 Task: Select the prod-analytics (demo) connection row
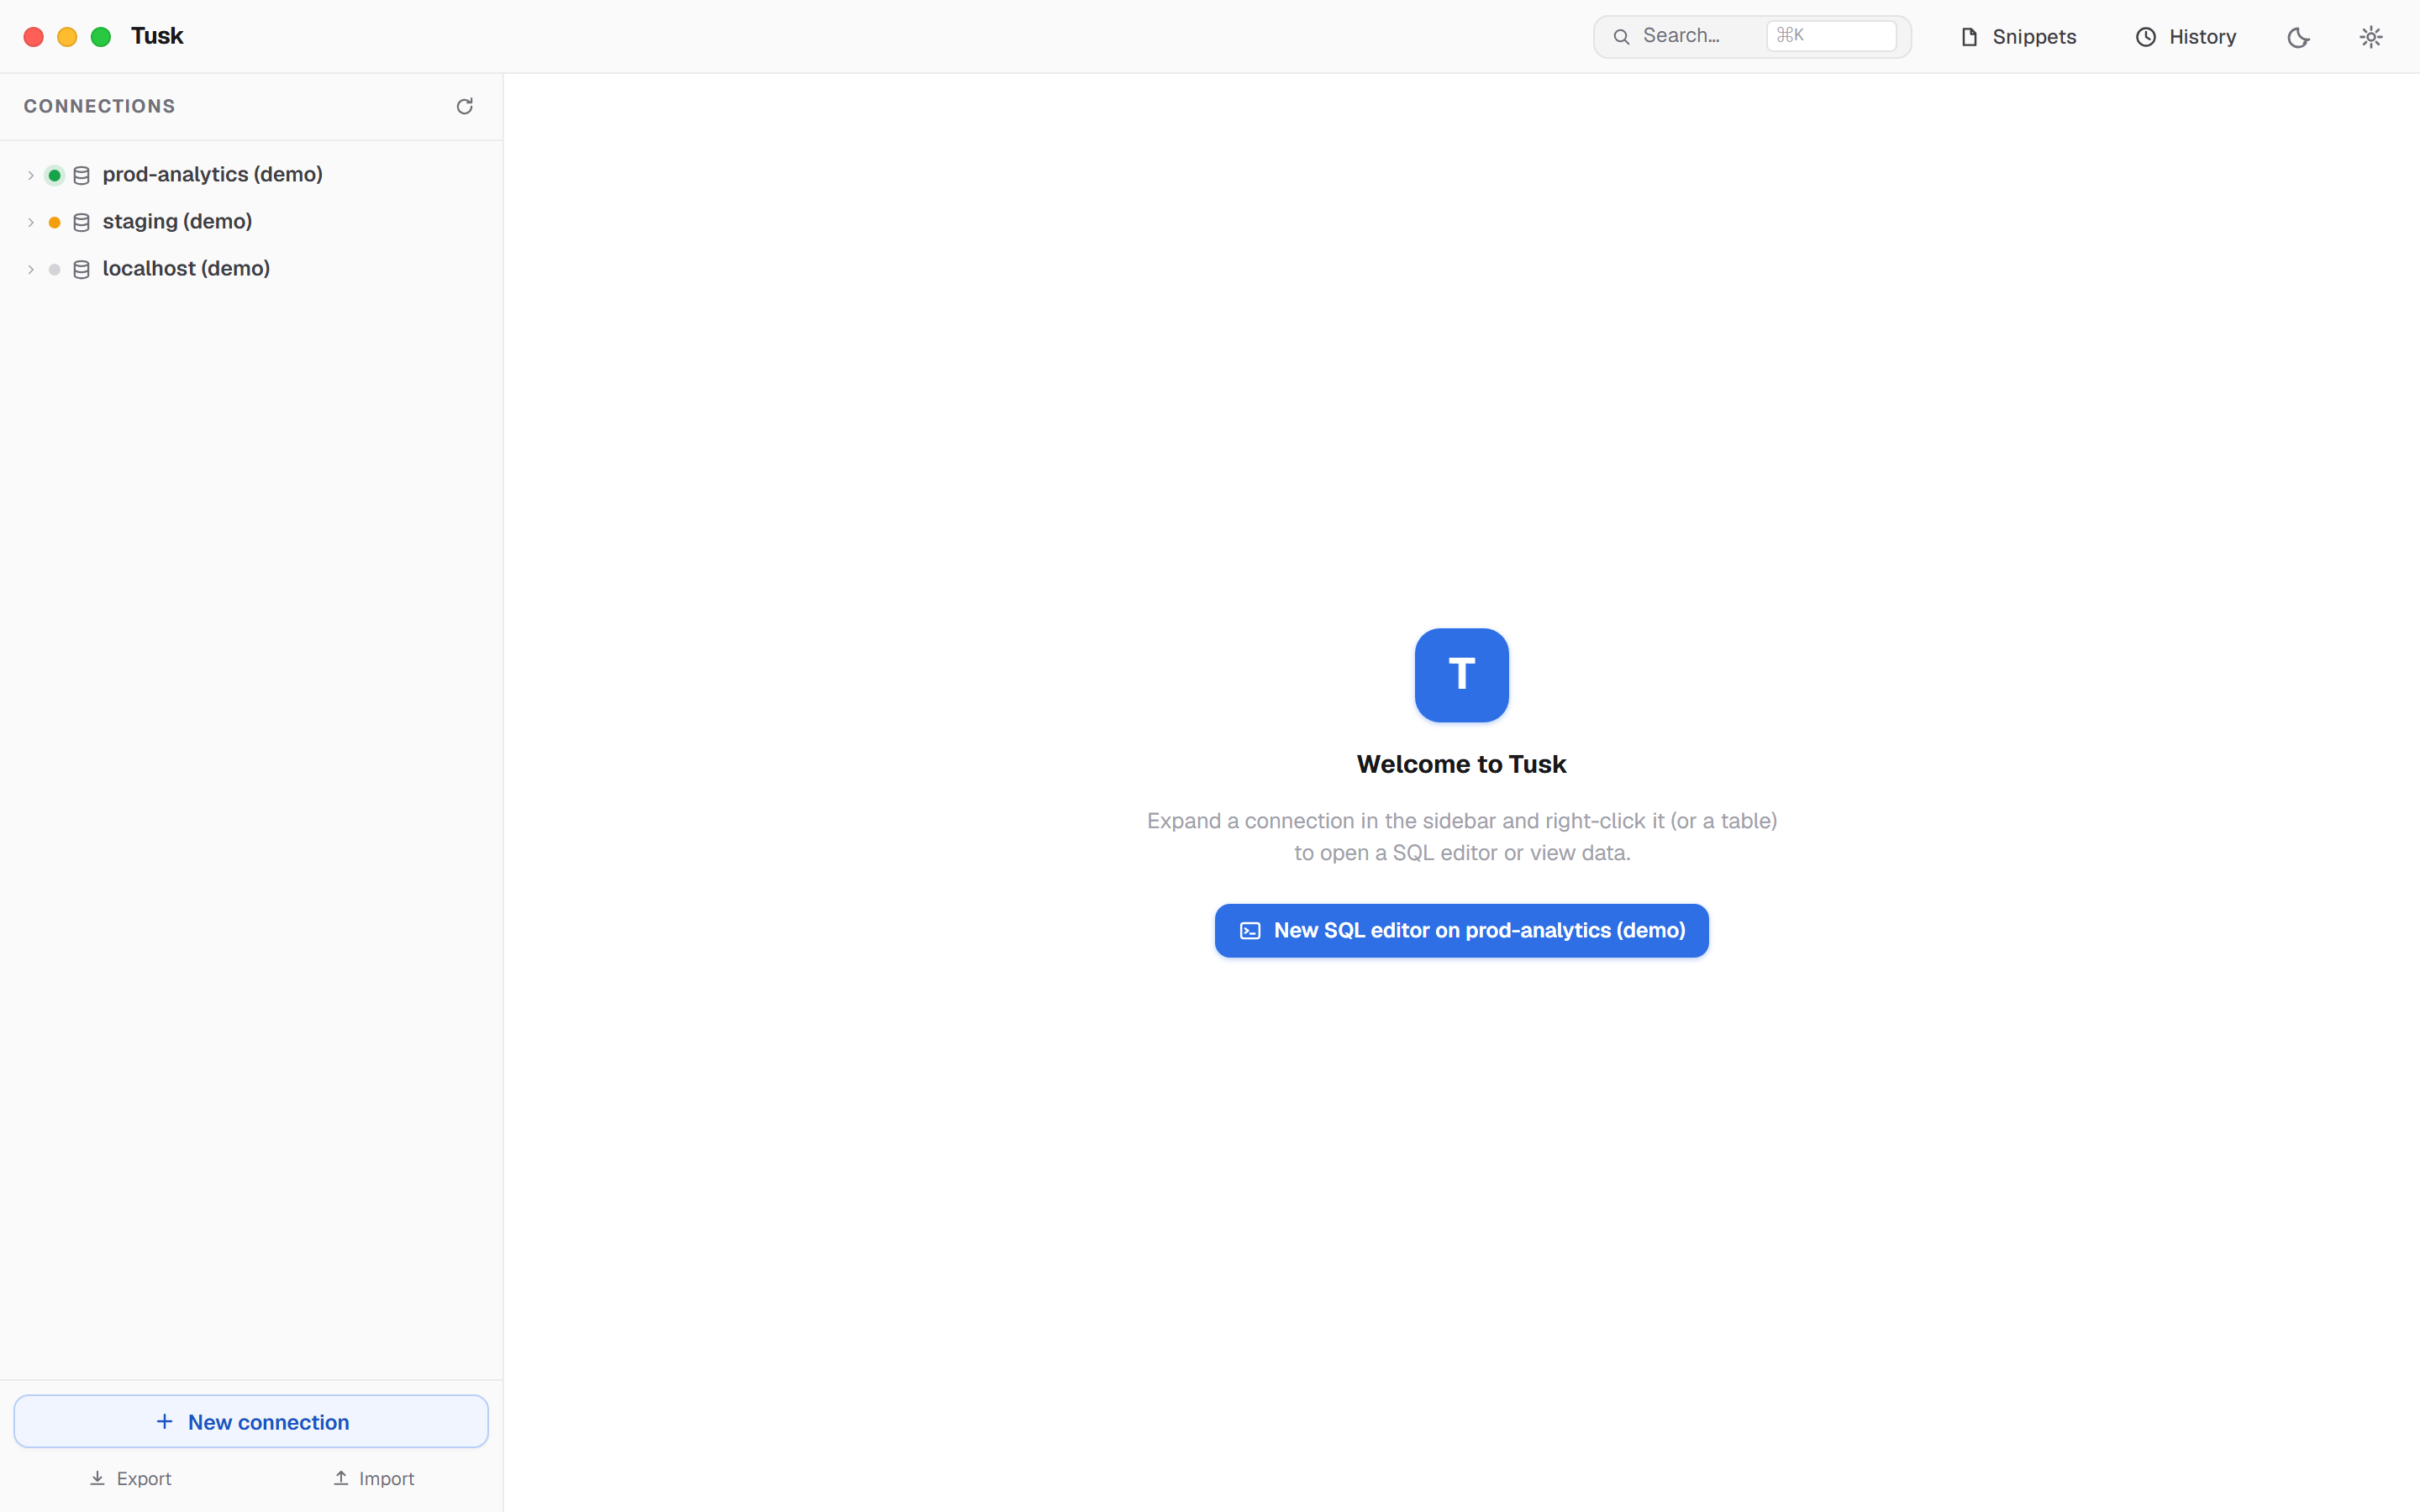(x=251, y=175)
